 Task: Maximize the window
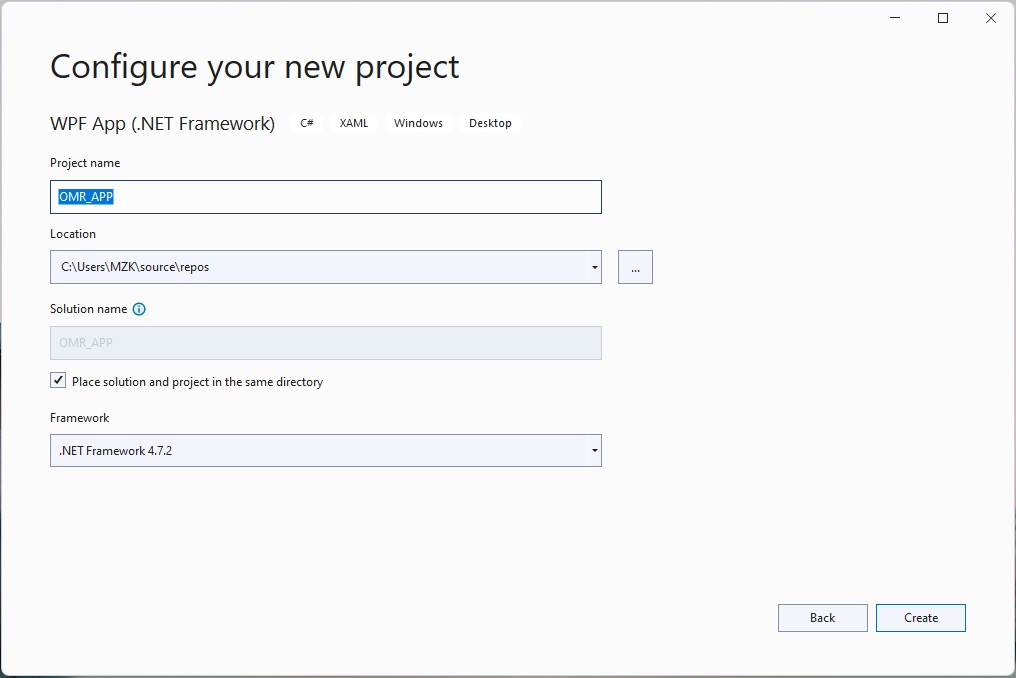[941, 17]
